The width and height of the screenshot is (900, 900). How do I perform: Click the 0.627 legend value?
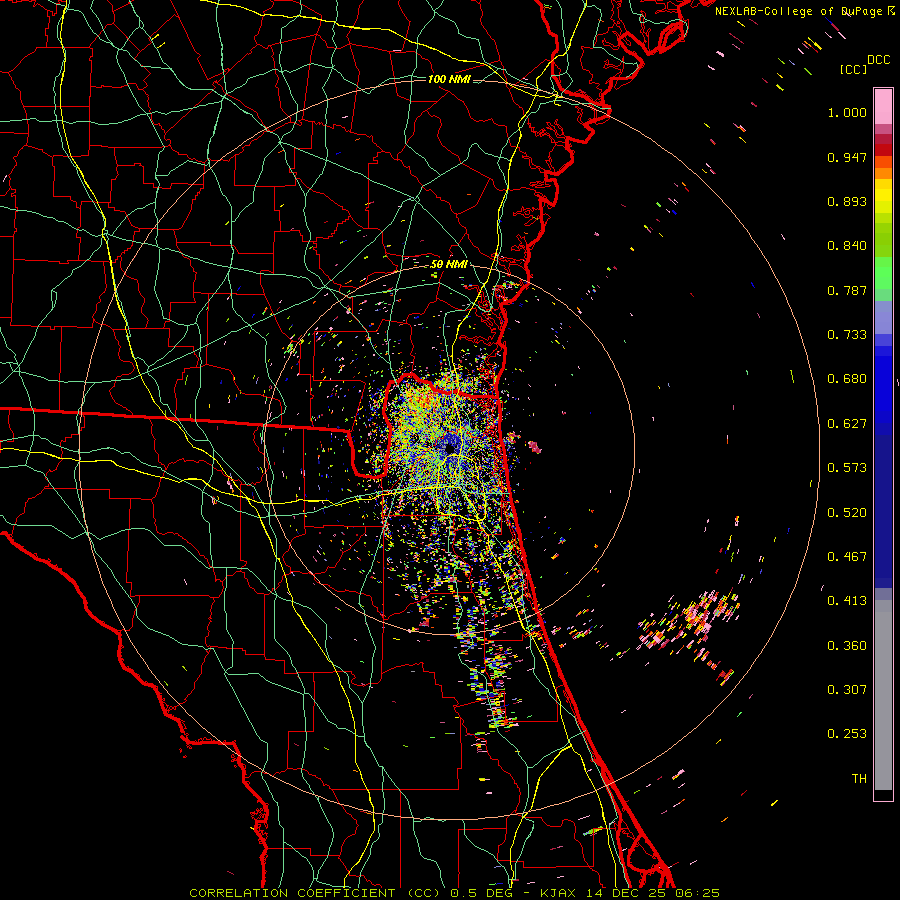pos(847,424)
